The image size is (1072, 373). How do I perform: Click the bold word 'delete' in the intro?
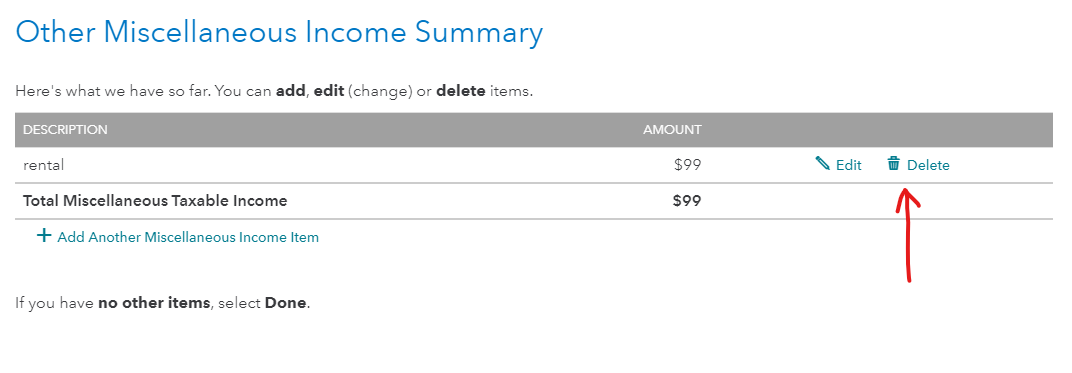pos(461,91)
